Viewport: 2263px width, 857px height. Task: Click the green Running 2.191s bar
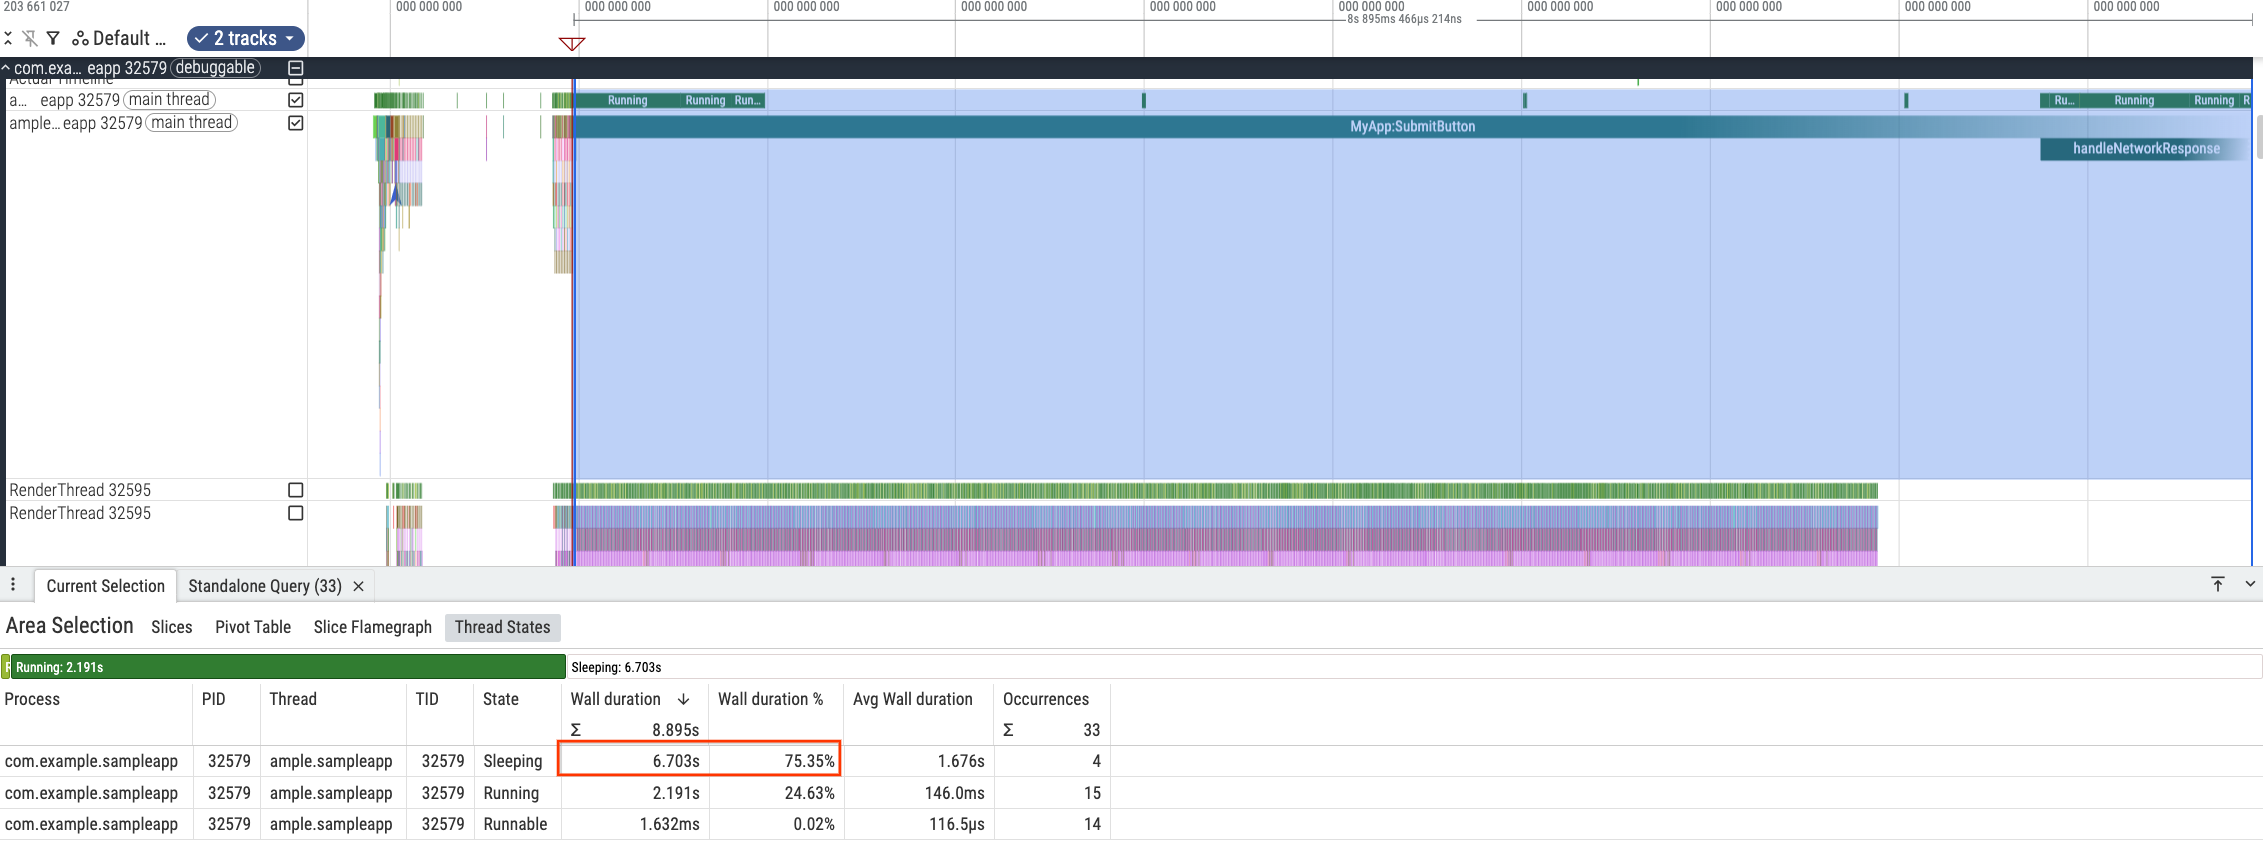click(287, 667)
